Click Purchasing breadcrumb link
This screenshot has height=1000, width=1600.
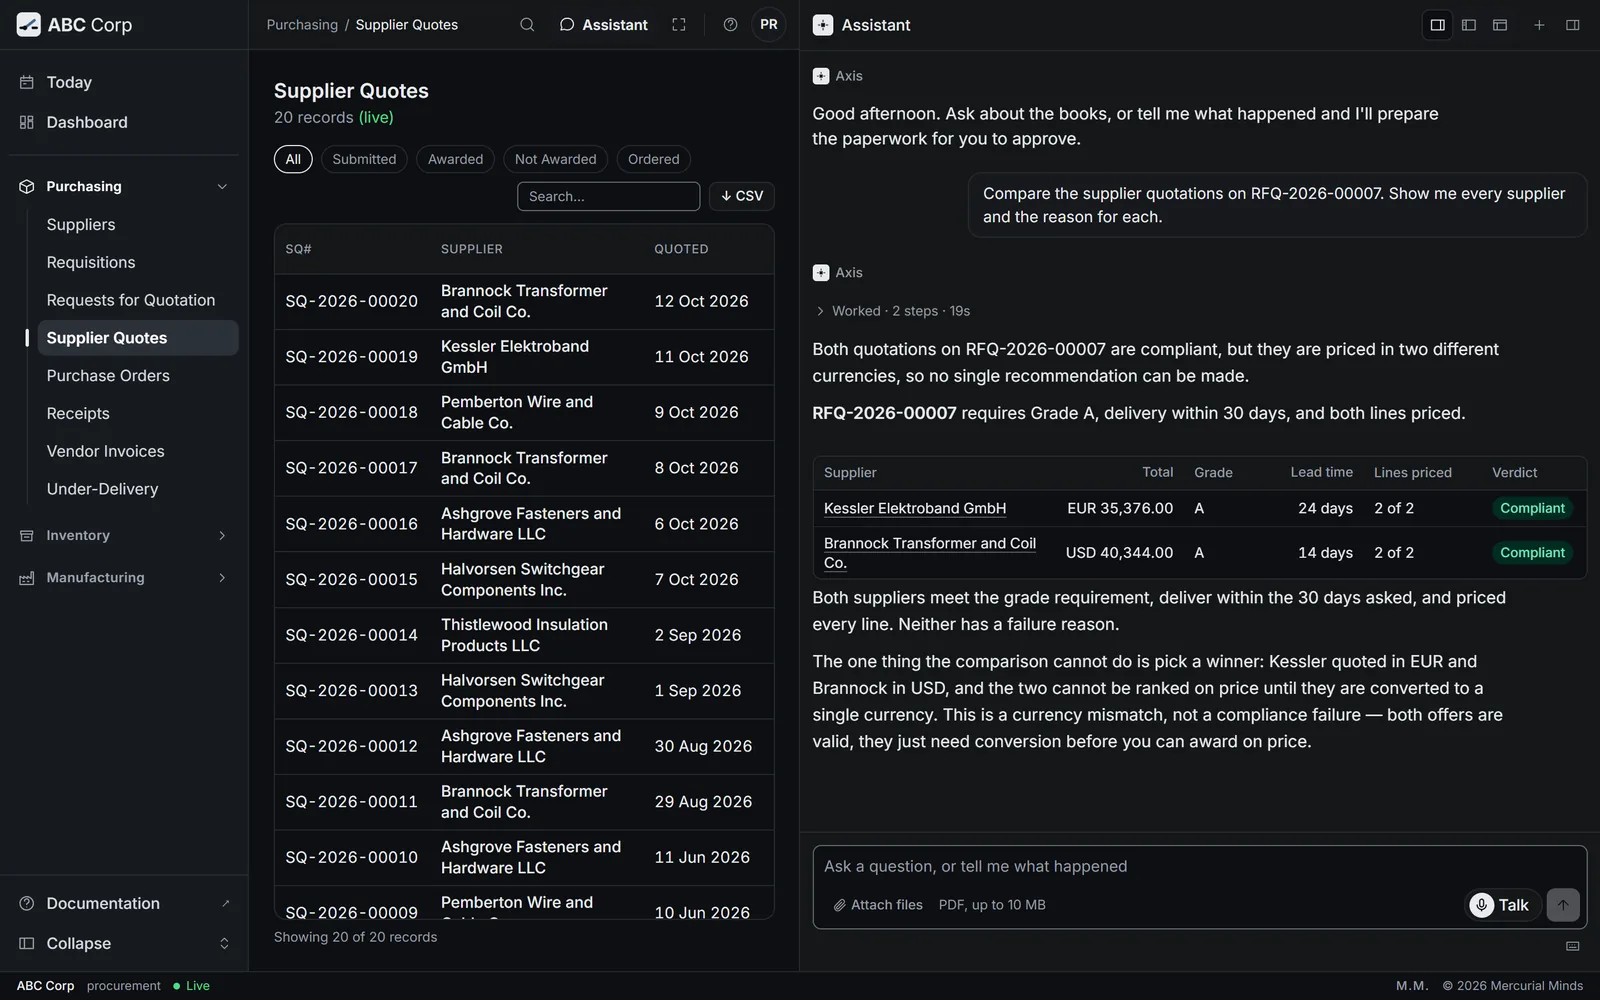tap(302, 25)
